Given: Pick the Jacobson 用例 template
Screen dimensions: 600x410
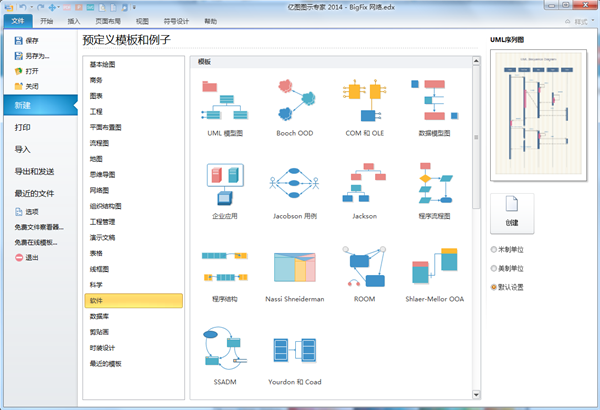Looking at the screenshot, I should (x=295, y=191).
